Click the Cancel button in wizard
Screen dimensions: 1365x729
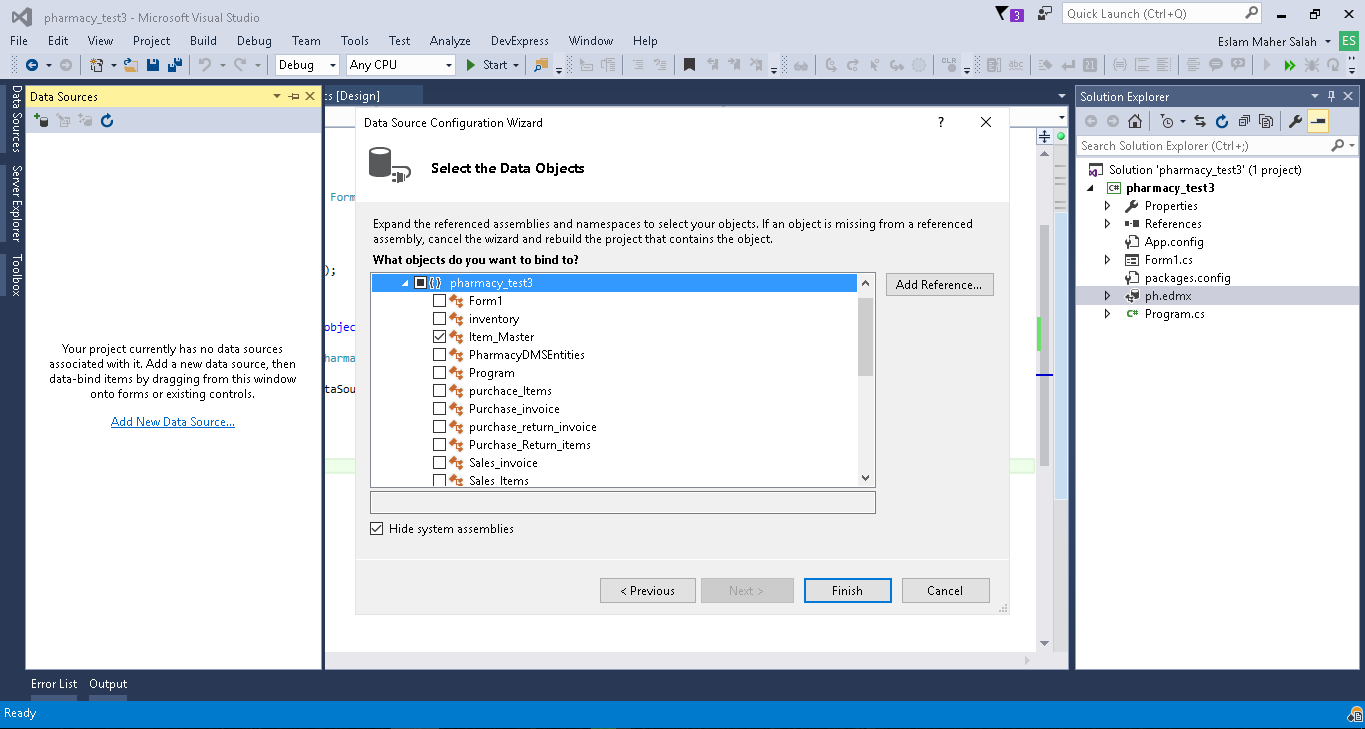point(945,591)
